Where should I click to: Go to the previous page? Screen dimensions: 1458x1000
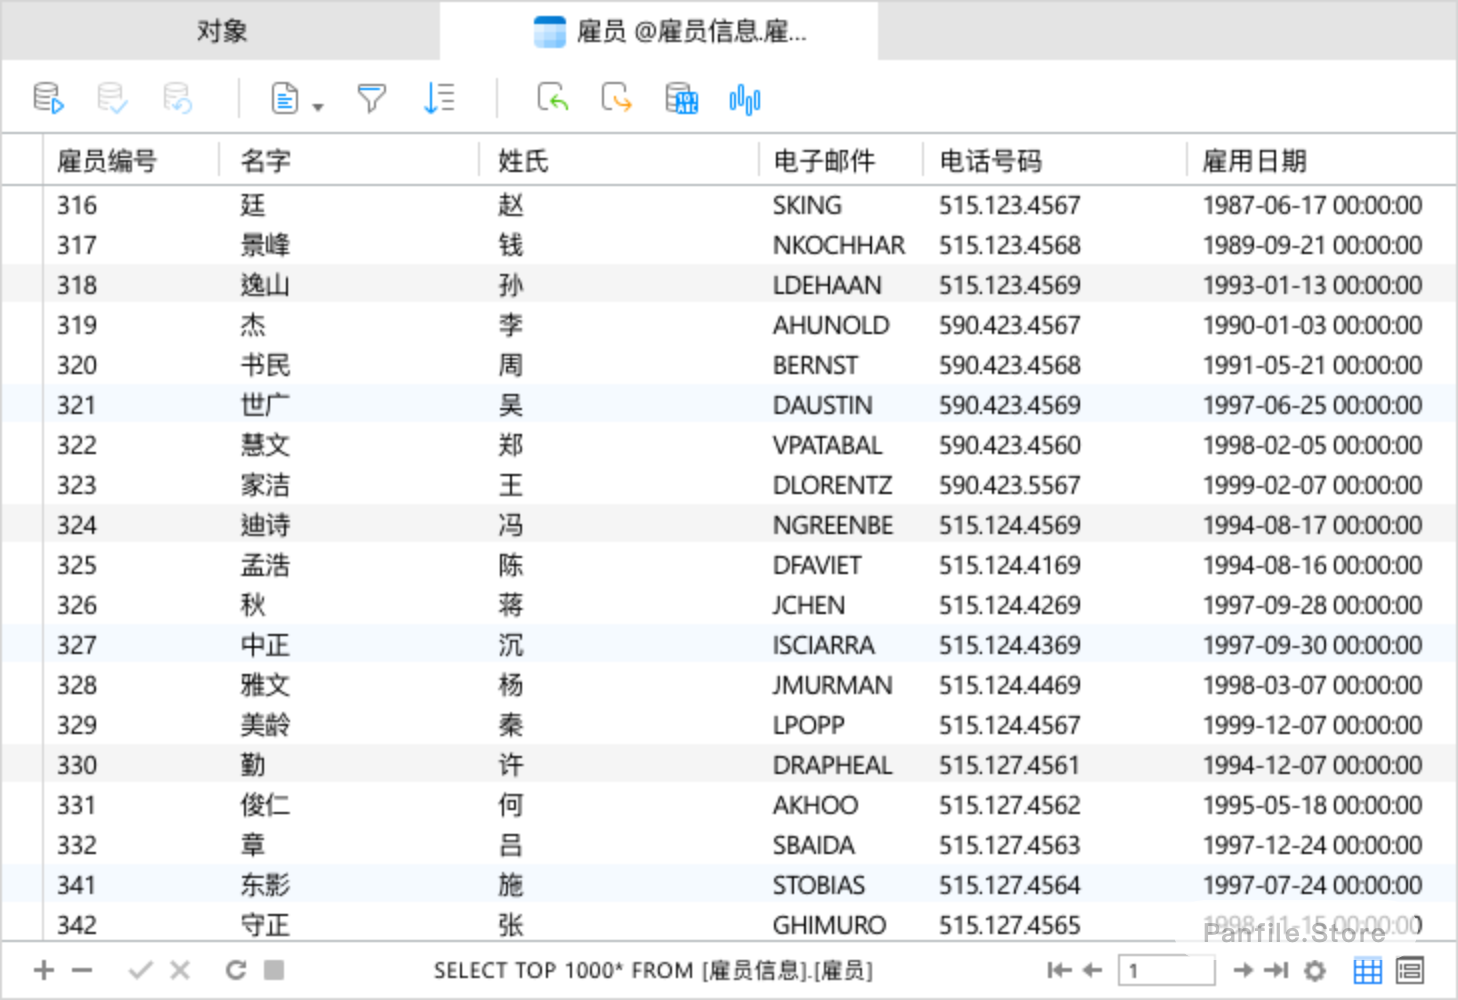pos(1093,970)
